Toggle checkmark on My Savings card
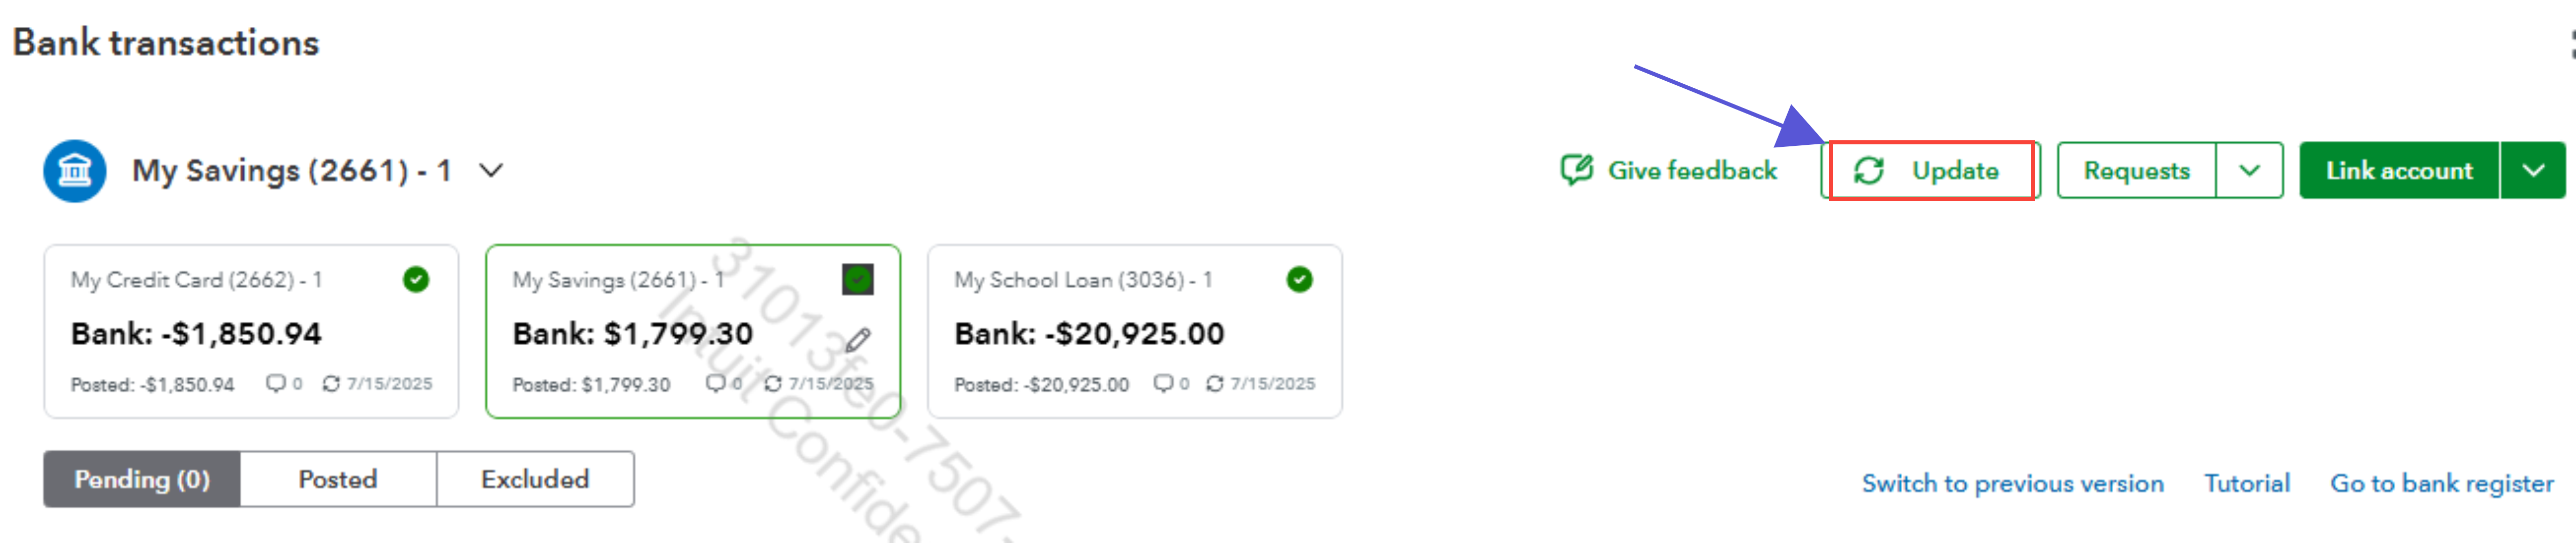The width and height of the screenshot is (2576, 543). click(x=857, y=280)
